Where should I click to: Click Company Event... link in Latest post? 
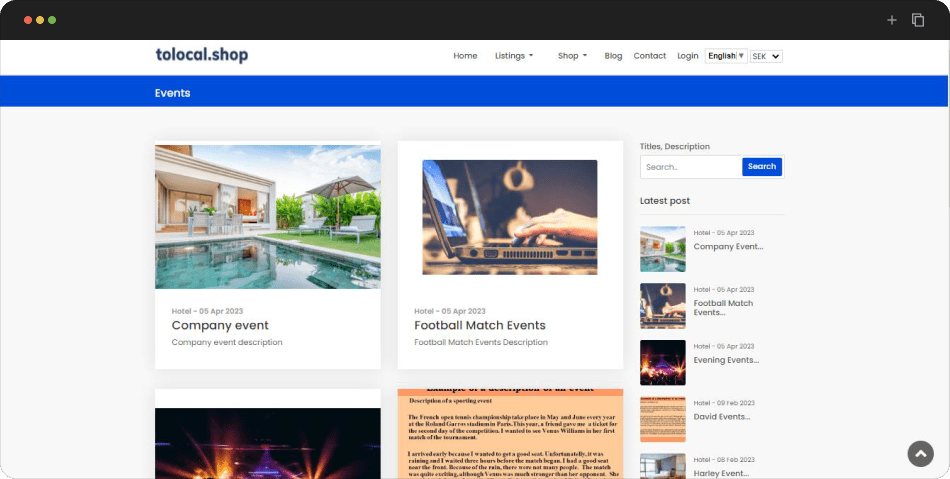tap(728, 246)
